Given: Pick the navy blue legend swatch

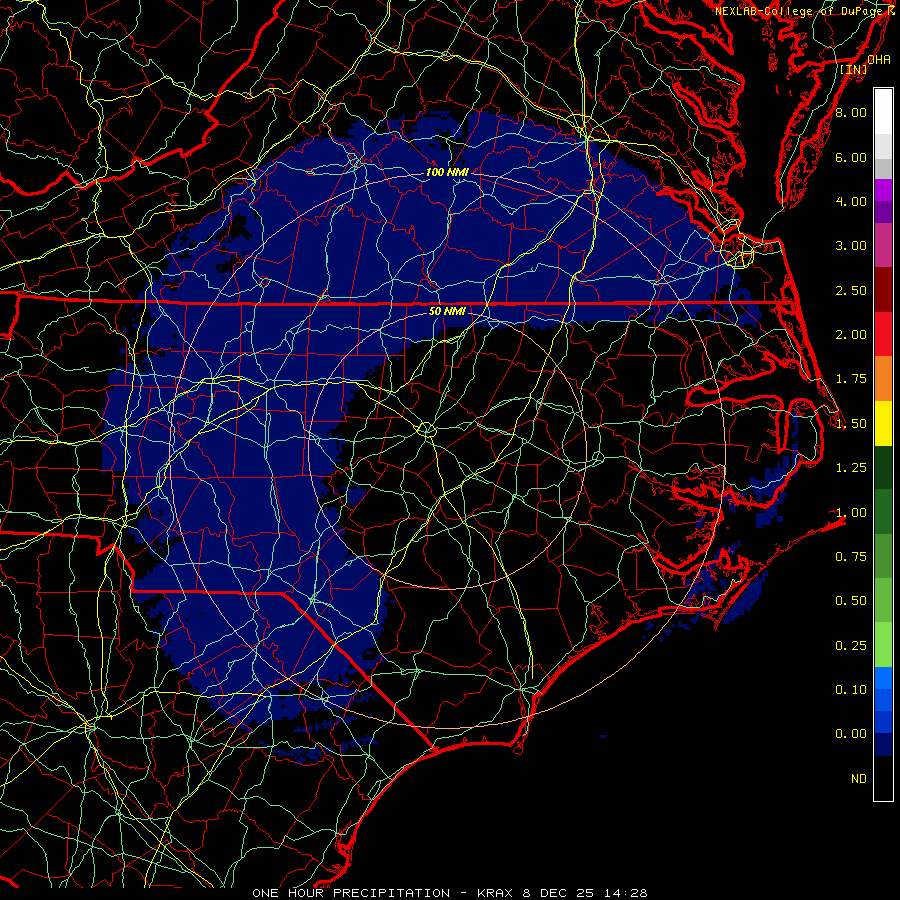Looking at the screenshot, I should coord(883,745).
